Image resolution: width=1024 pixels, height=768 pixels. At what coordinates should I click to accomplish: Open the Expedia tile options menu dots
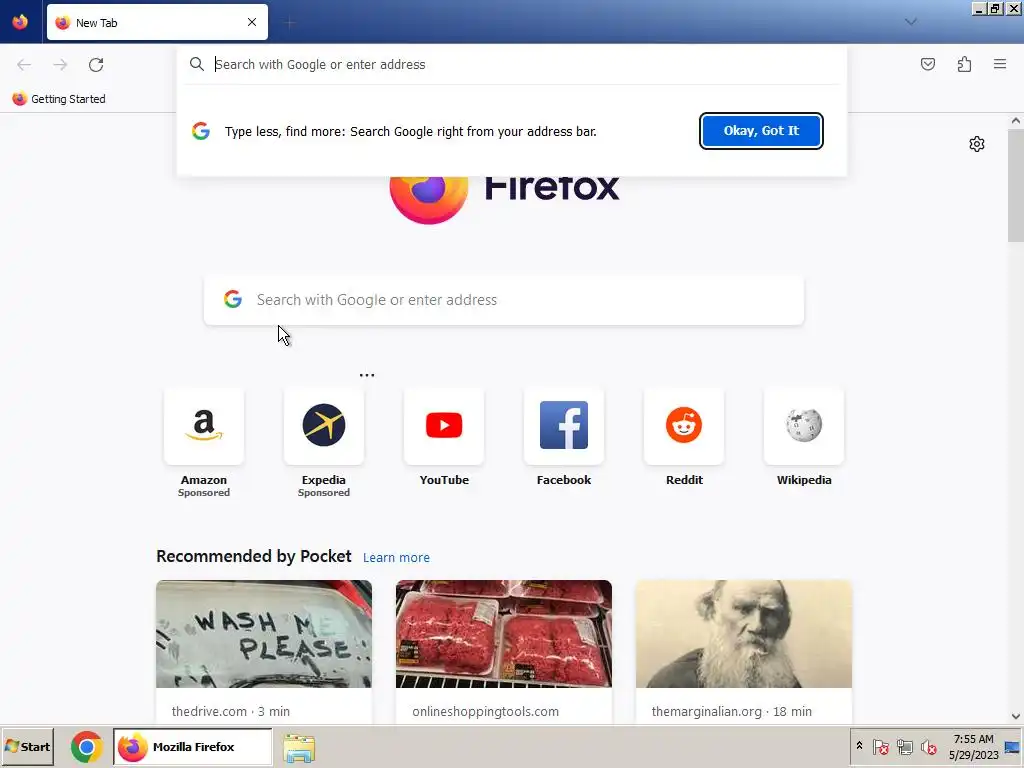click(x=367, y=375)
